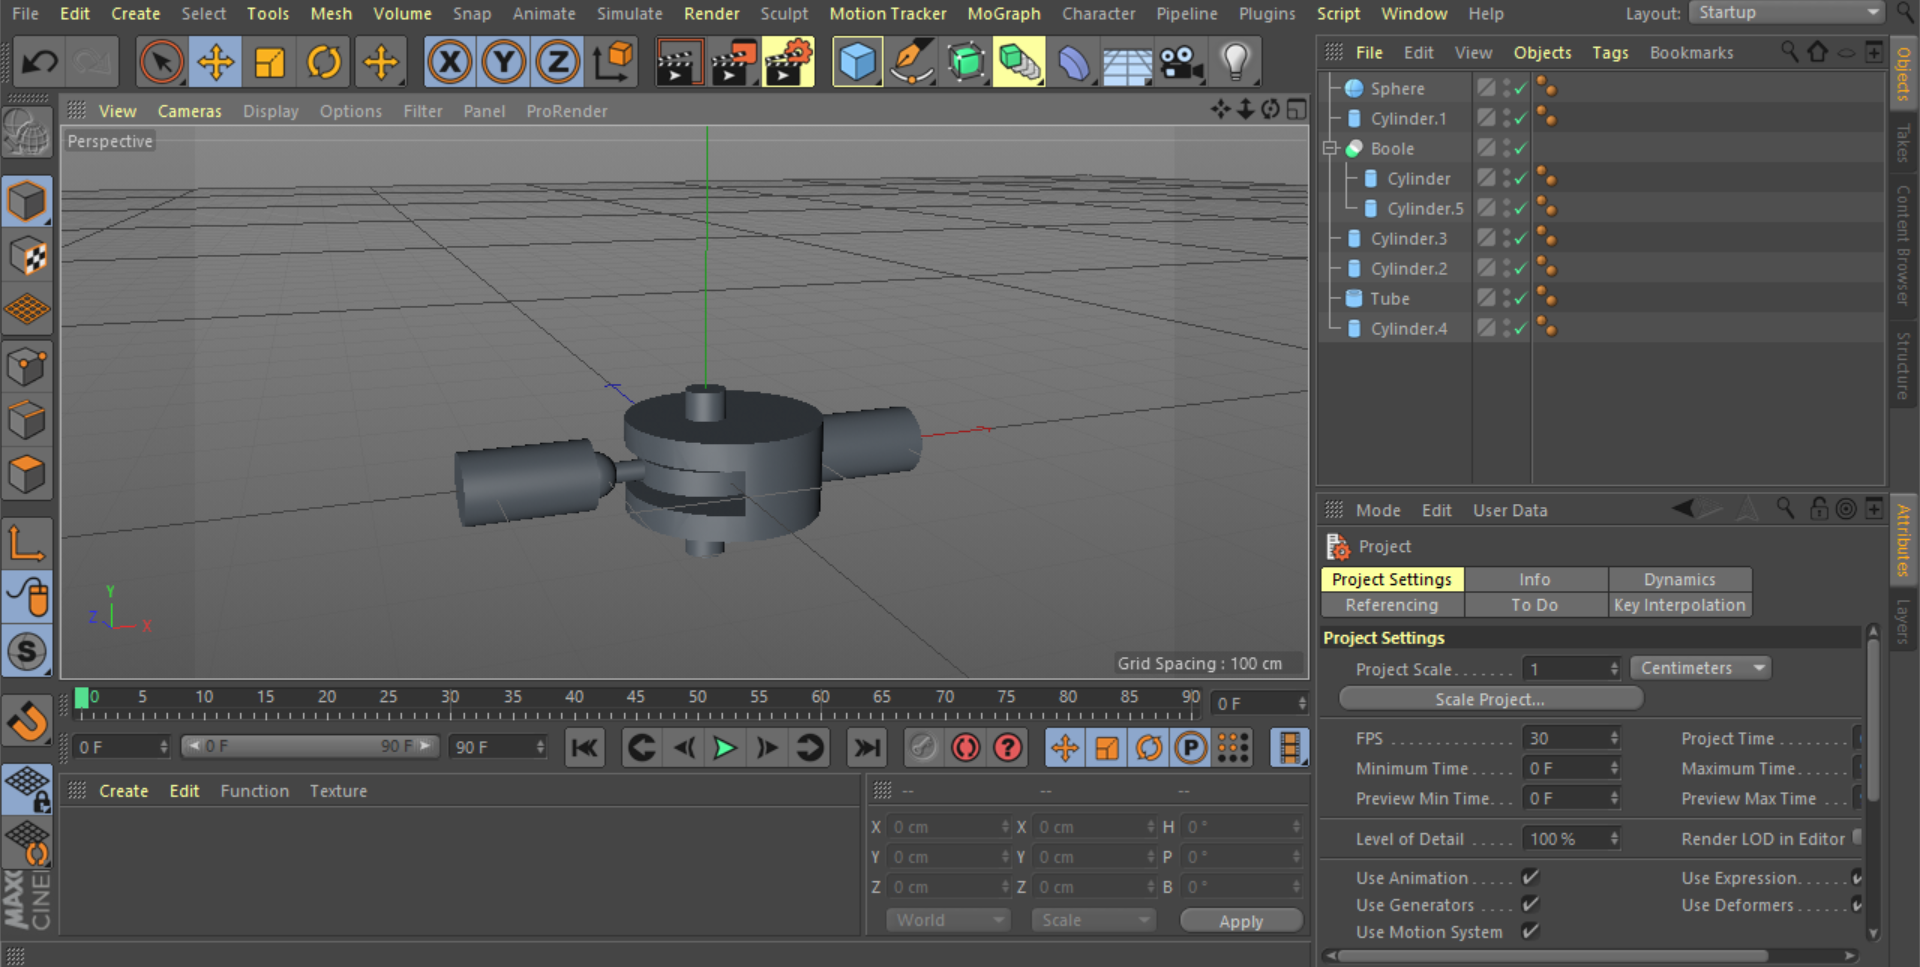Disable the Use Animation checkbox
This screenshot has height=967, width=1920.
pyautogui.click(x=1529, y=877)
